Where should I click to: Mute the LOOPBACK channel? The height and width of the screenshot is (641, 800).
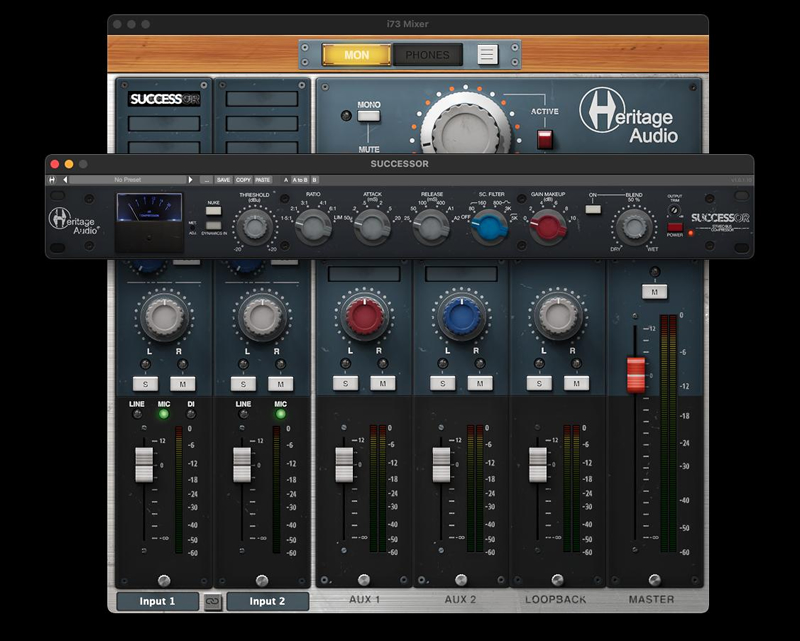(x=577, y=383)
